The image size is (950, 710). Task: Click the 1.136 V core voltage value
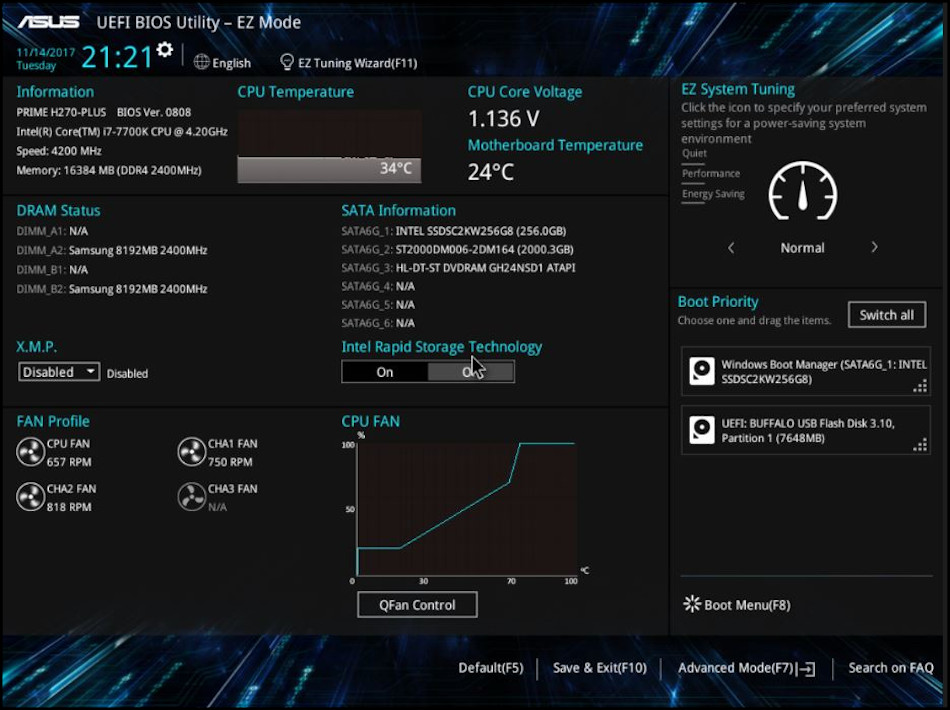(x=503, y=119)
